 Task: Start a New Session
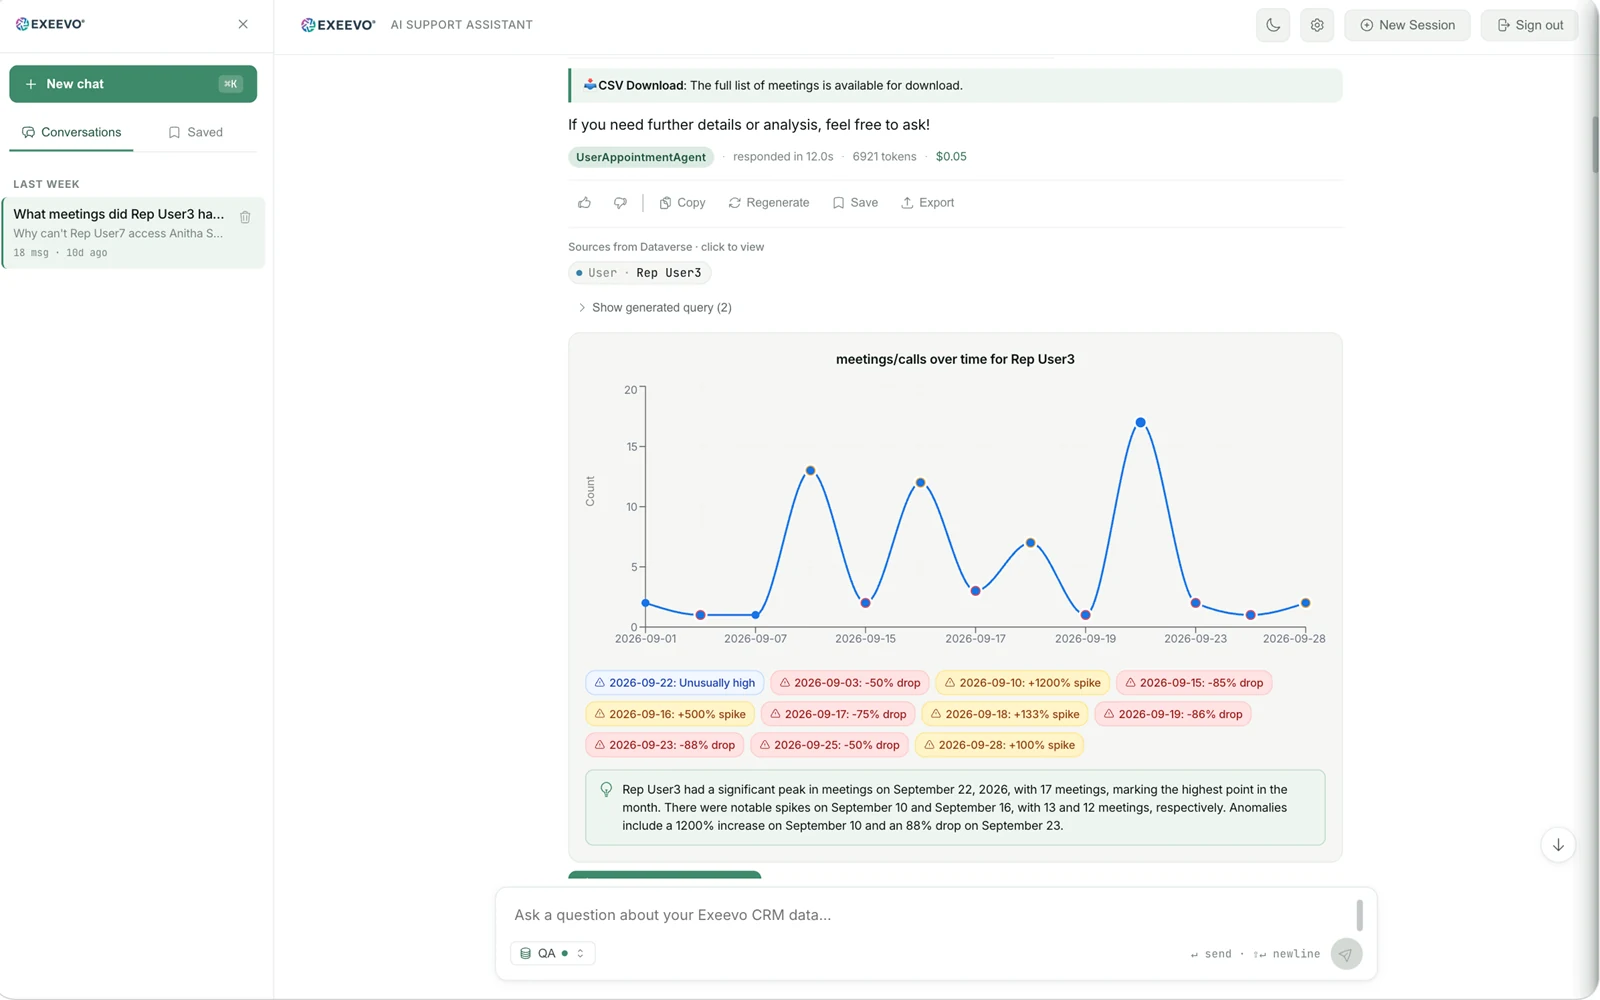[x=1407, y=25]
